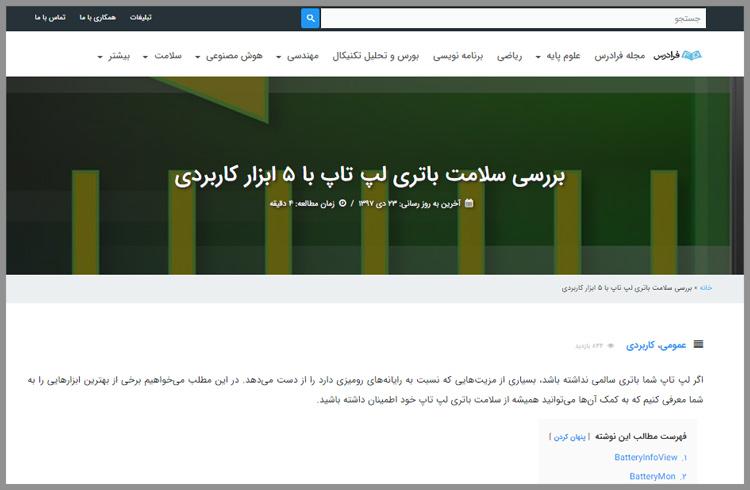Expand the سلامت dropdown menu

(163, 56)
